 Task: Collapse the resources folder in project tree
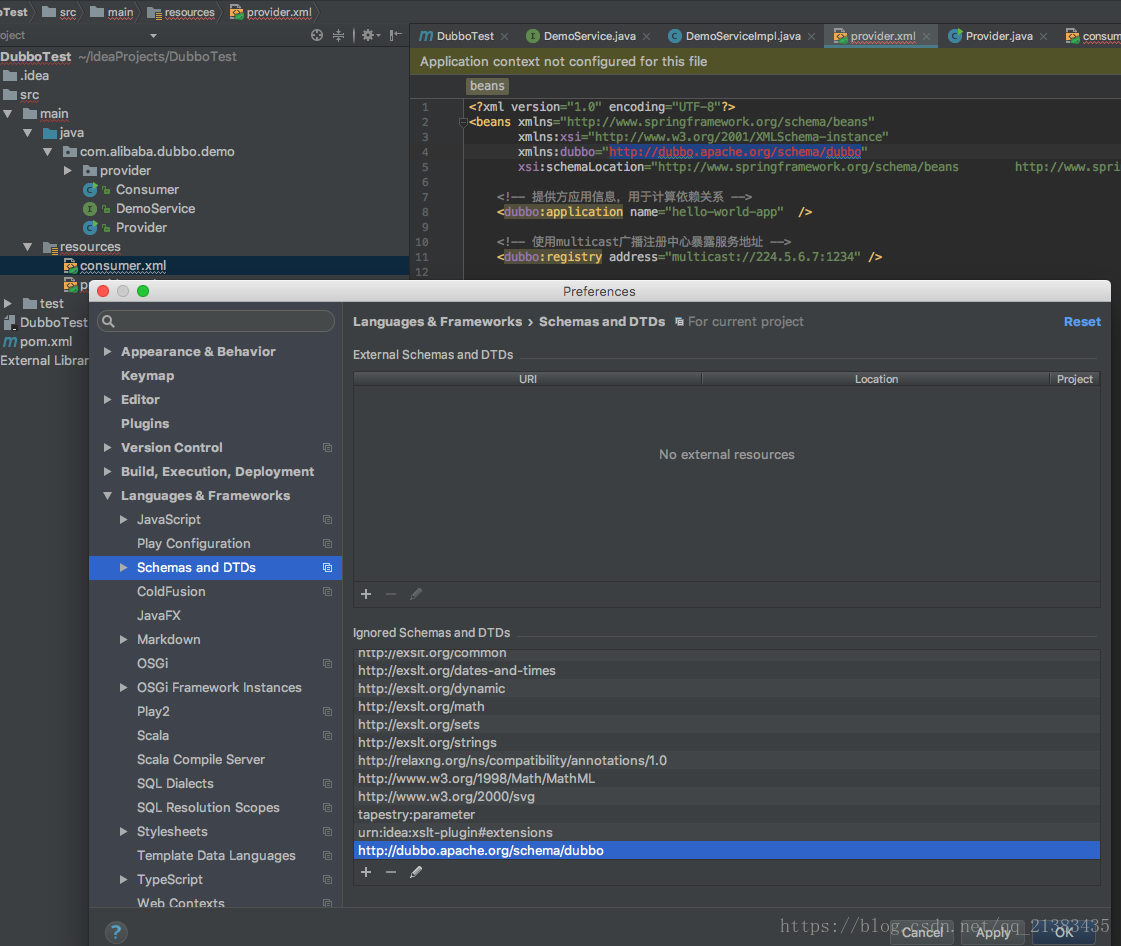point(28,247)
